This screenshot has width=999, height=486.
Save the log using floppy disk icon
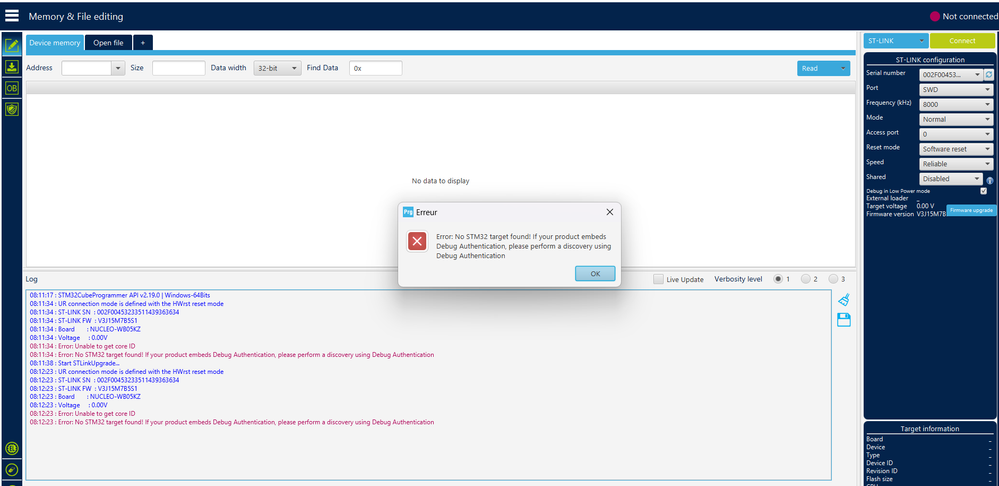pyautogui.click(x=844, y=320)
